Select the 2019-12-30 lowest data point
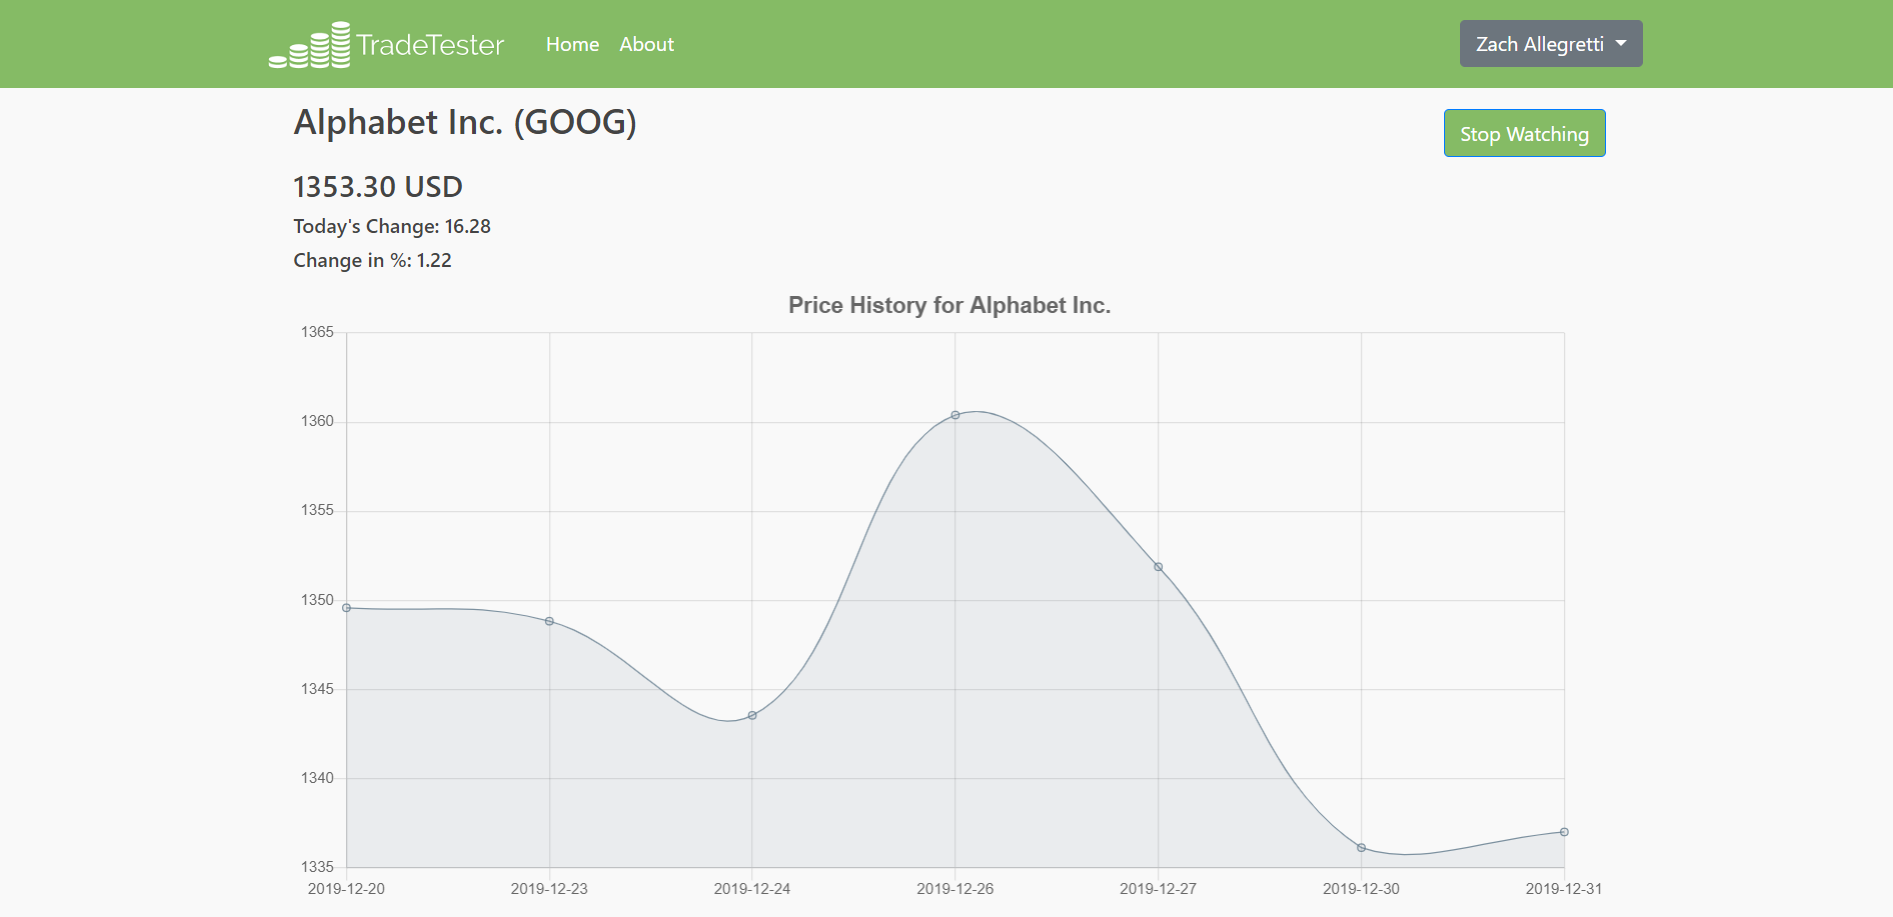This screenshot has width=1893, height=917. coord(1361,848)
